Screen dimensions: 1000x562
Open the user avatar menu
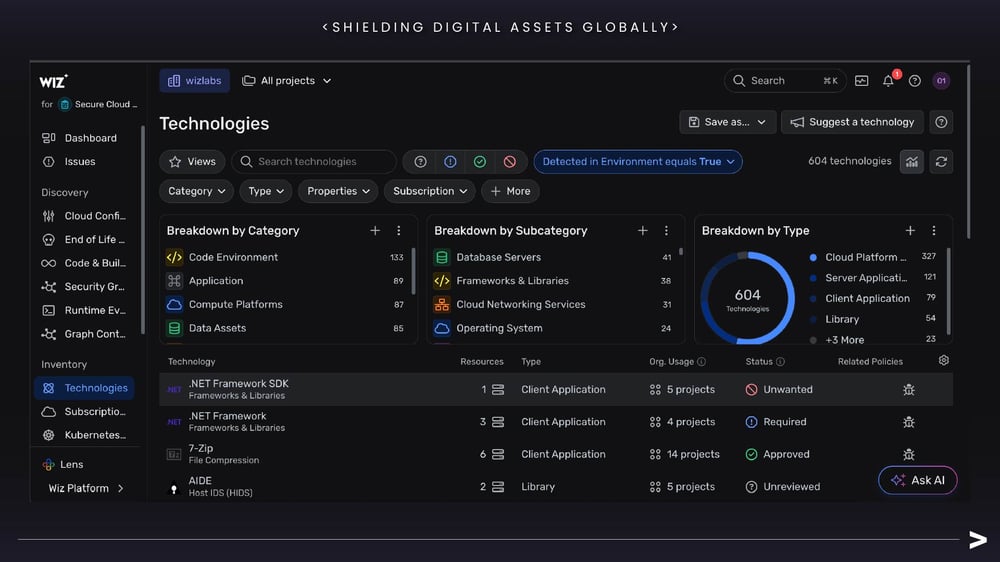click(x=941, y=81)
